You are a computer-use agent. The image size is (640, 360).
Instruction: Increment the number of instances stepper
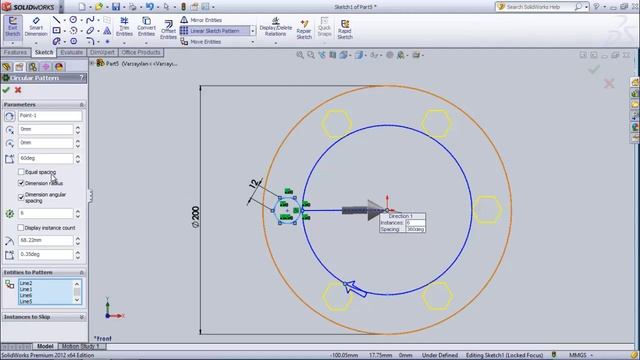tap(78, 211)
